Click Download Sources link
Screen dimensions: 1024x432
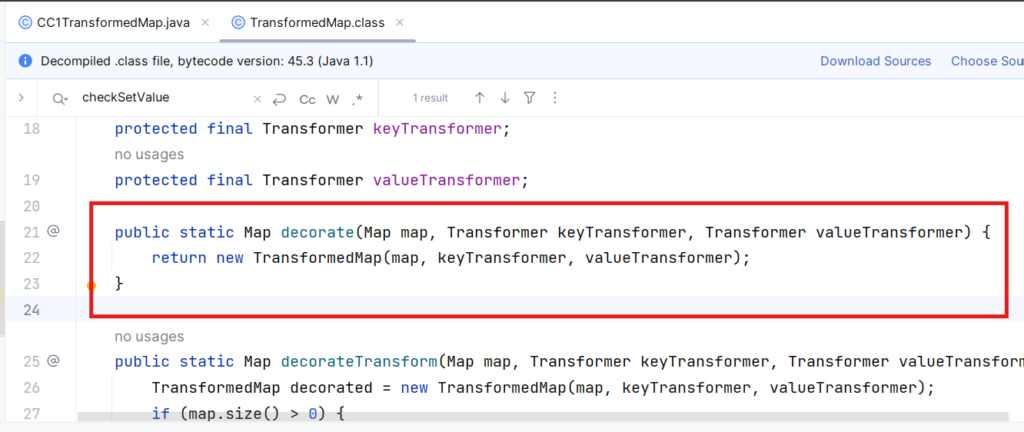[875, 61]
